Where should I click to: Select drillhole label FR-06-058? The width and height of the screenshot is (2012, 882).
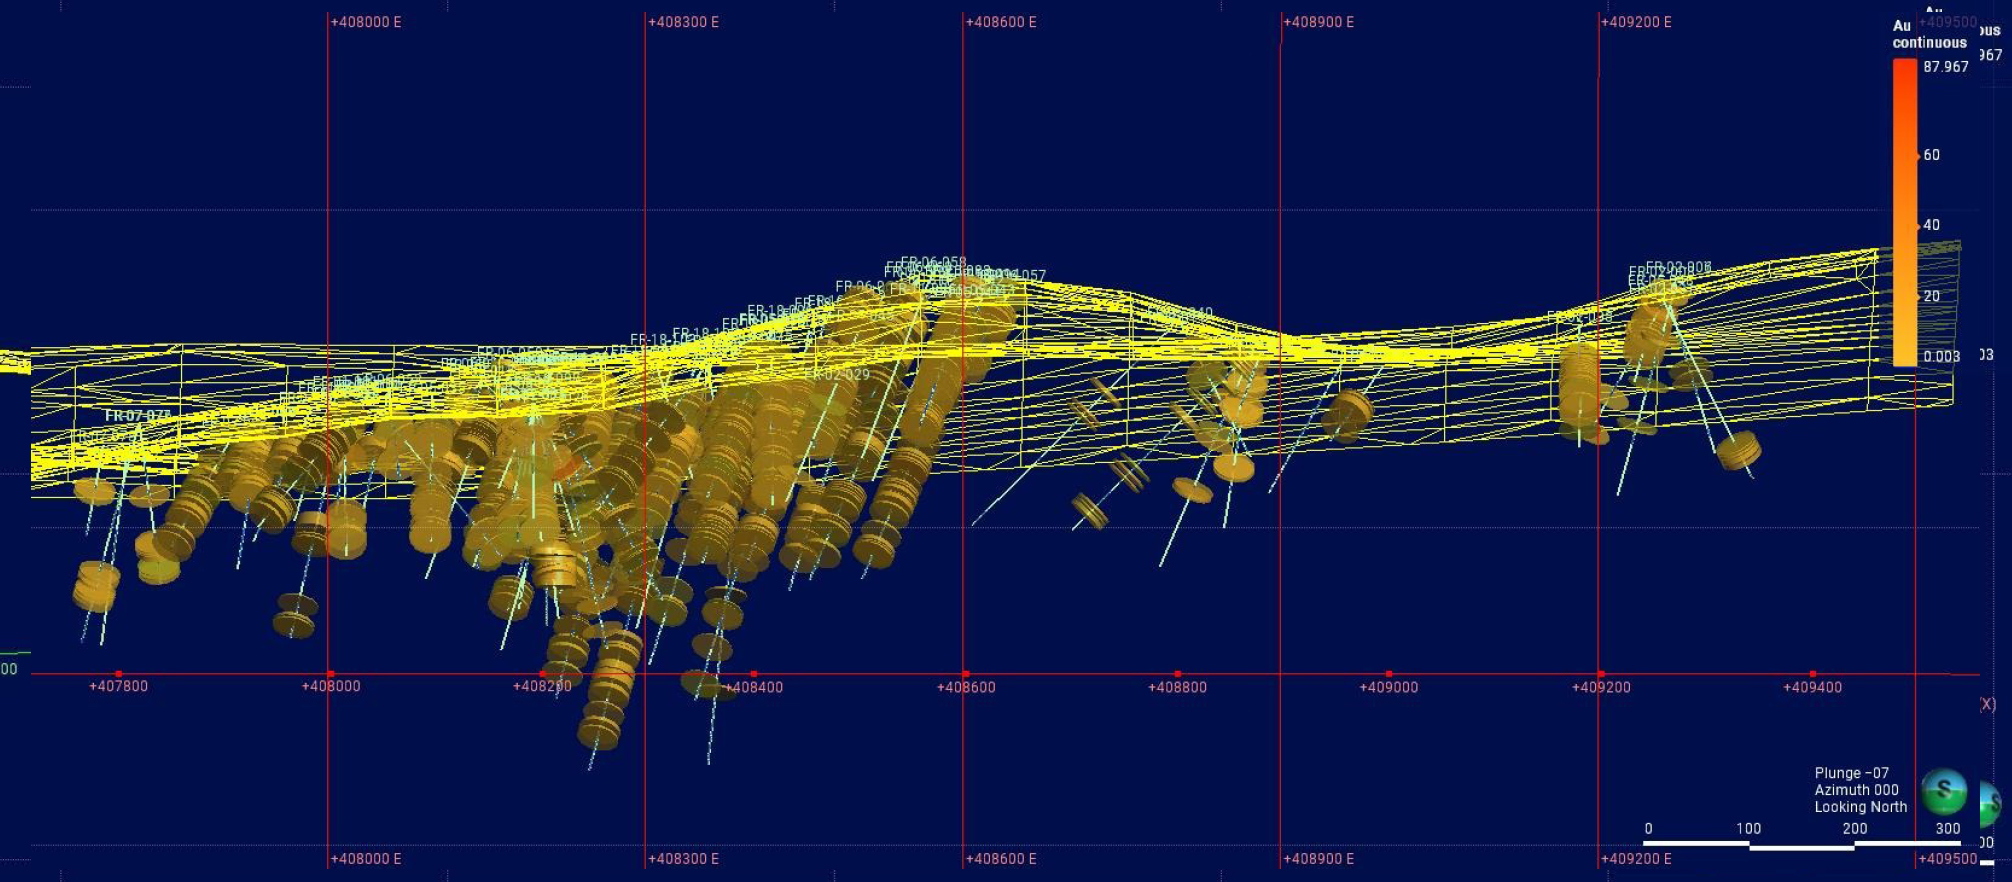(933, 262)
